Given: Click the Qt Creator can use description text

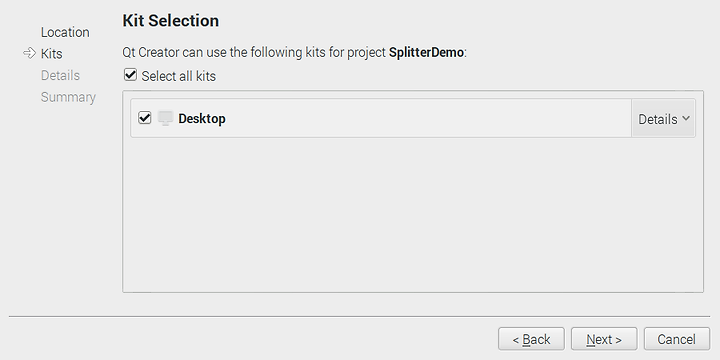Looking at the screenshot, I should 294,52.
